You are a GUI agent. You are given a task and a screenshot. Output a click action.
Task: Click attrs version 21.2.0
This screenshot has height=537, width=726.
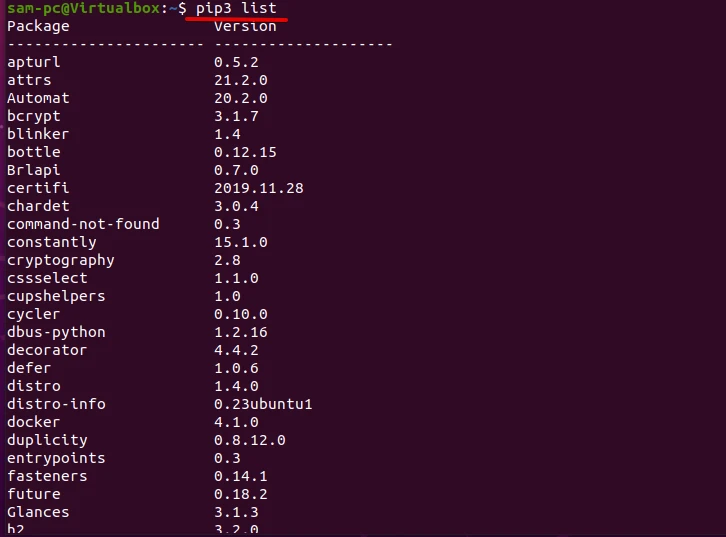click(241, 81)
